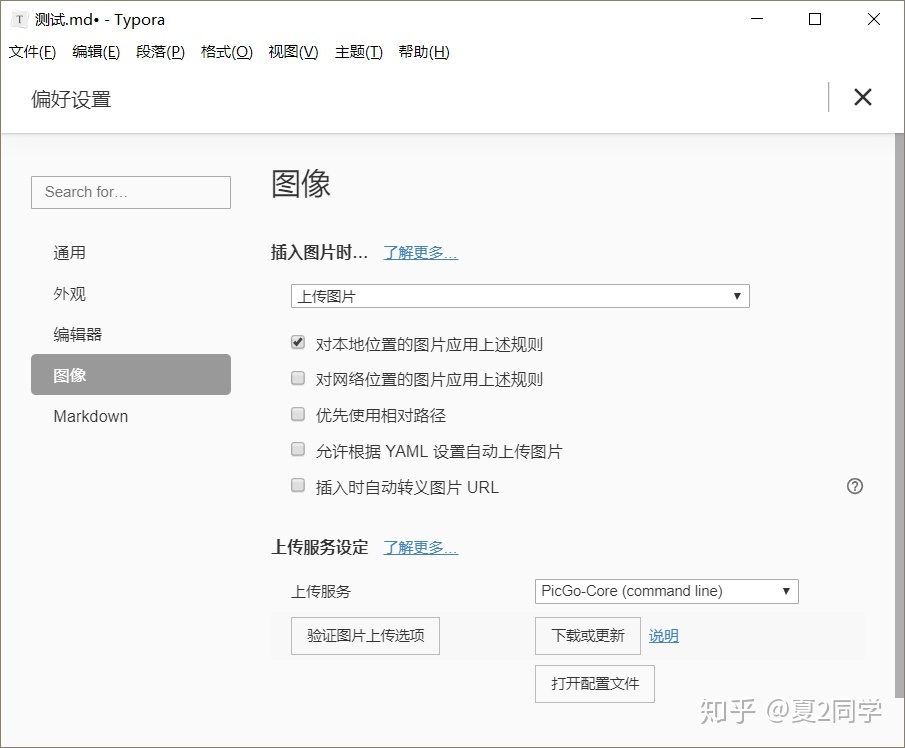This screenshot has height=748, width=905.
Task: Minimize the Typora window
Action: pyautogui.click(x=757, y=19)
